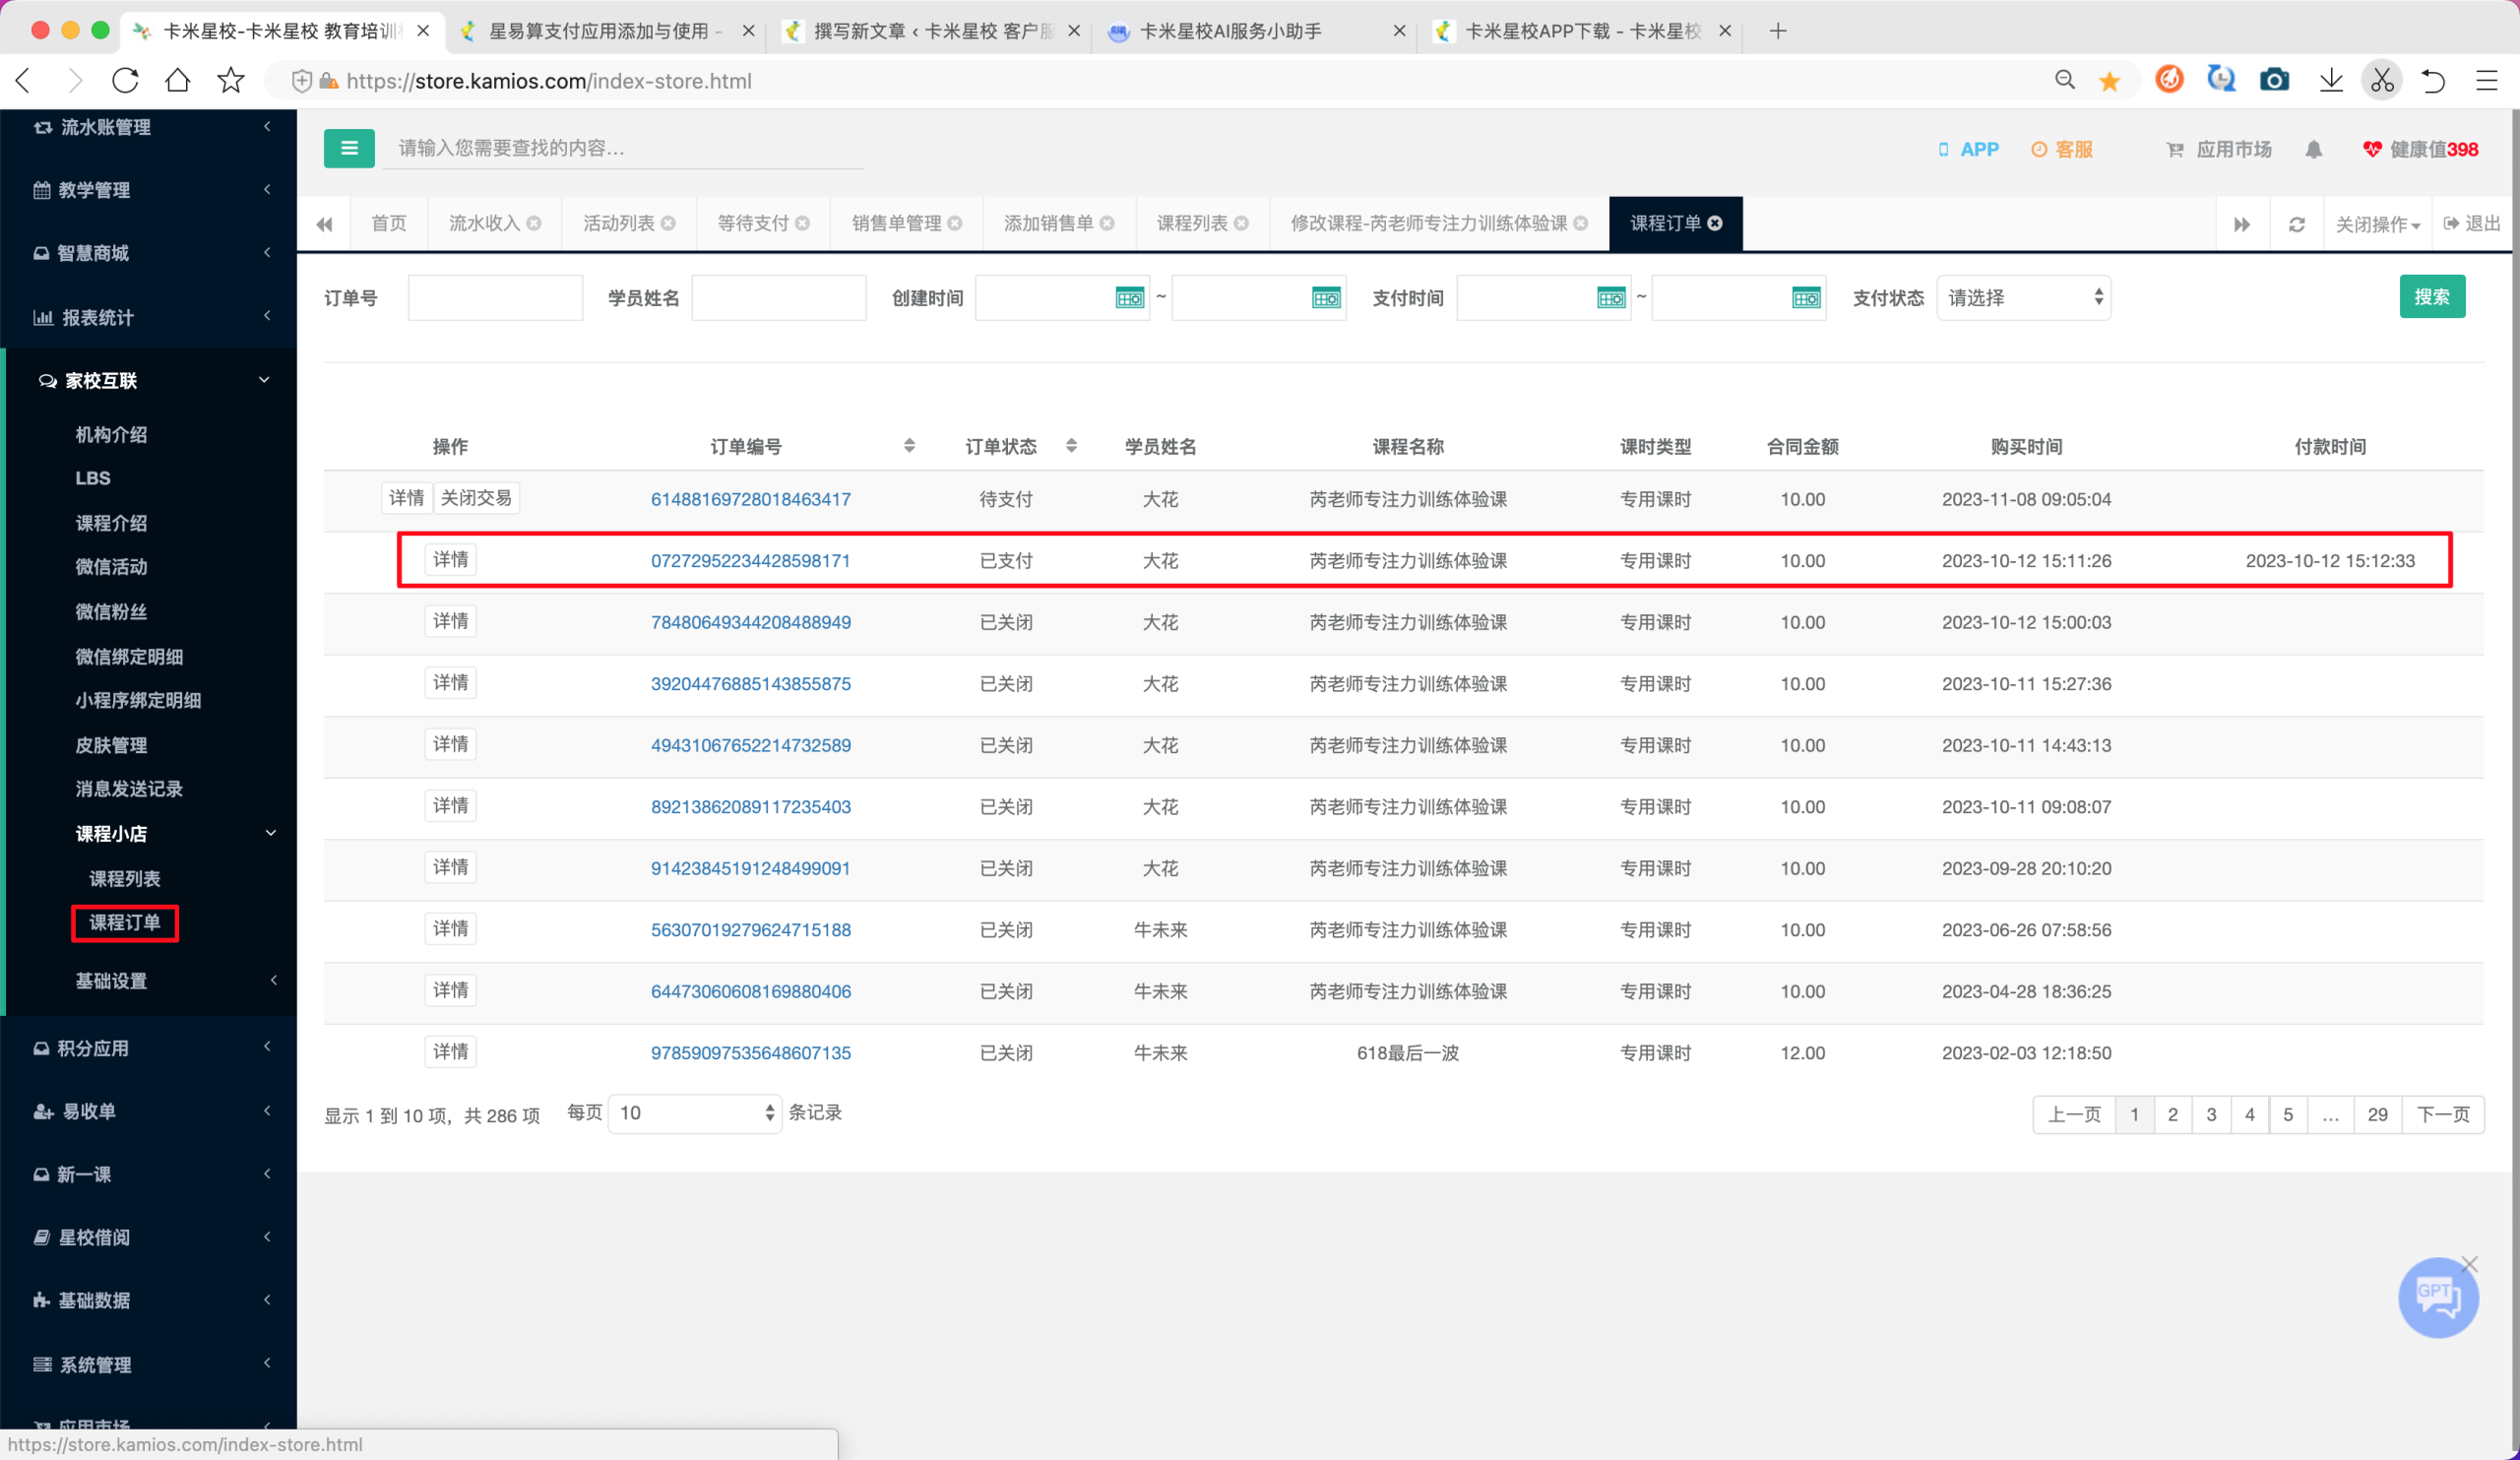Image resolution: width=2520 pixels, height=1460 pixels.
Task: Sort by 订单编号 column arrows
Action: point(909,446)
